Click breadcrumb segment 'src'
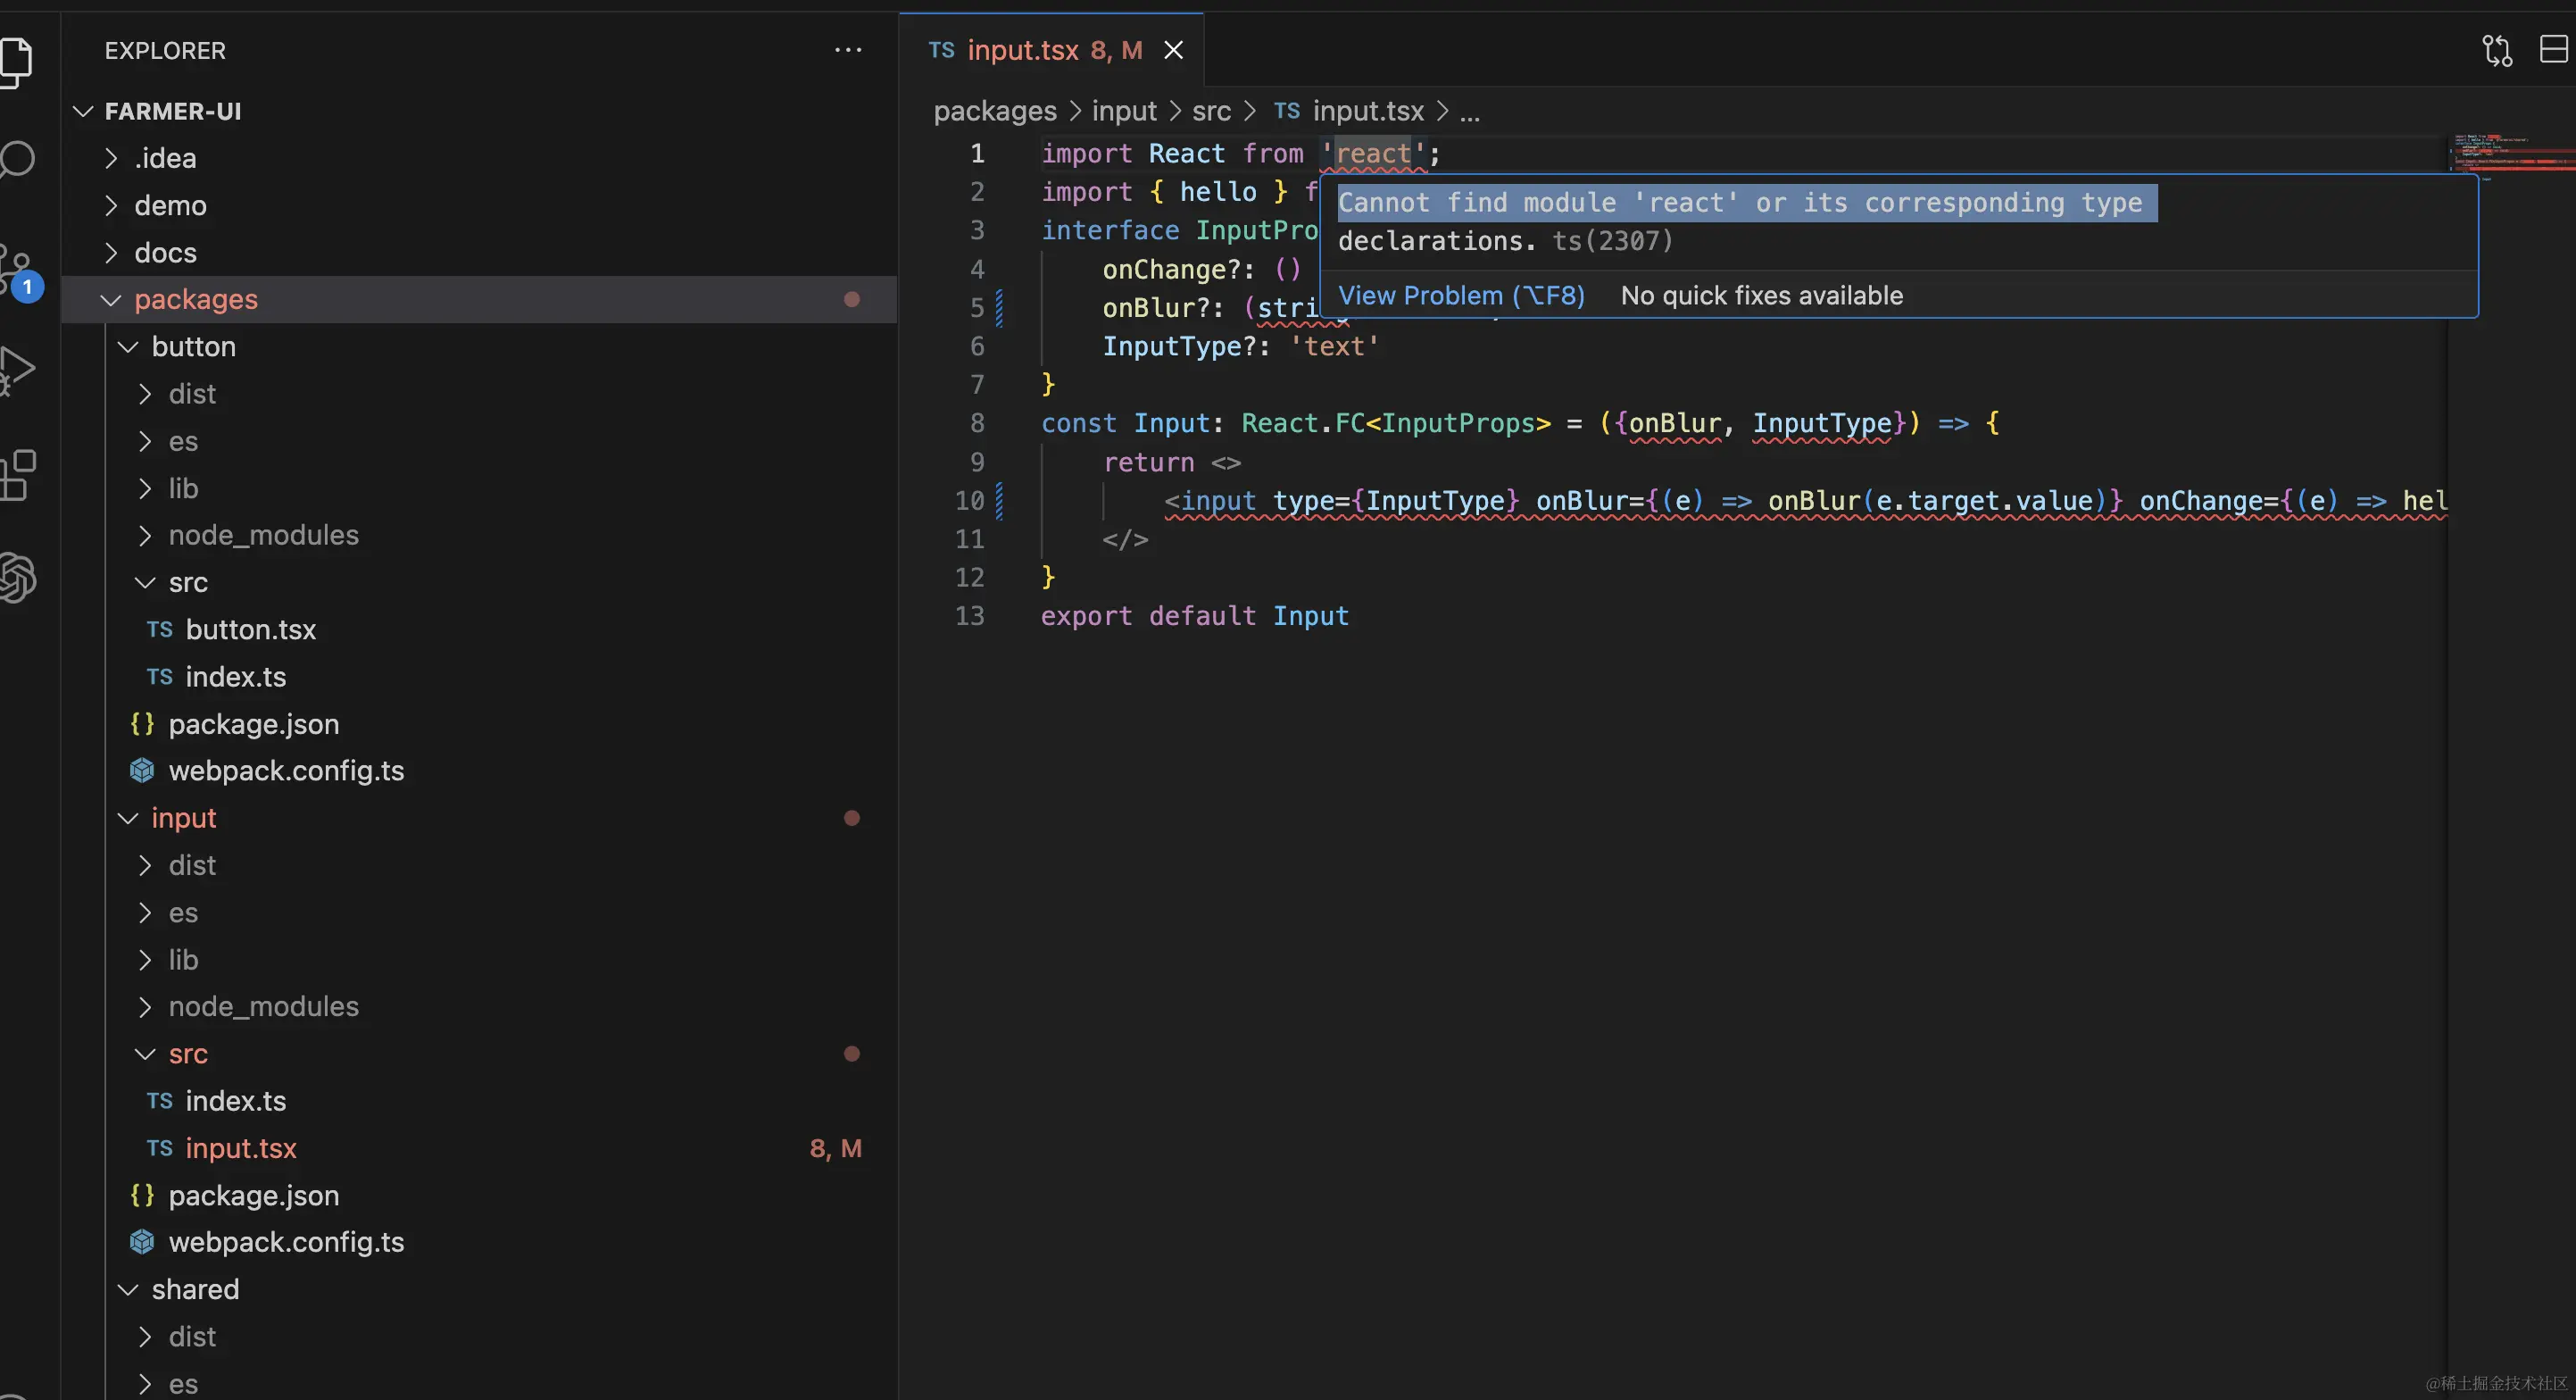 pyautogui.click(x=1211, y=111)
